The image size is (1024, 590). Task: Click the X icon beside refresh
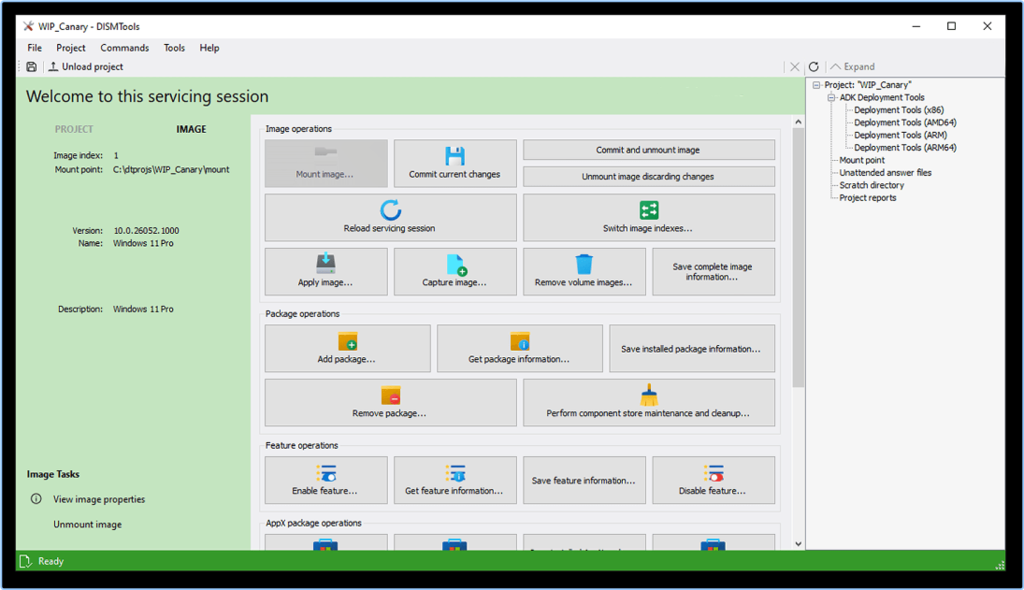pyautogui.click(x=794, y=67)
